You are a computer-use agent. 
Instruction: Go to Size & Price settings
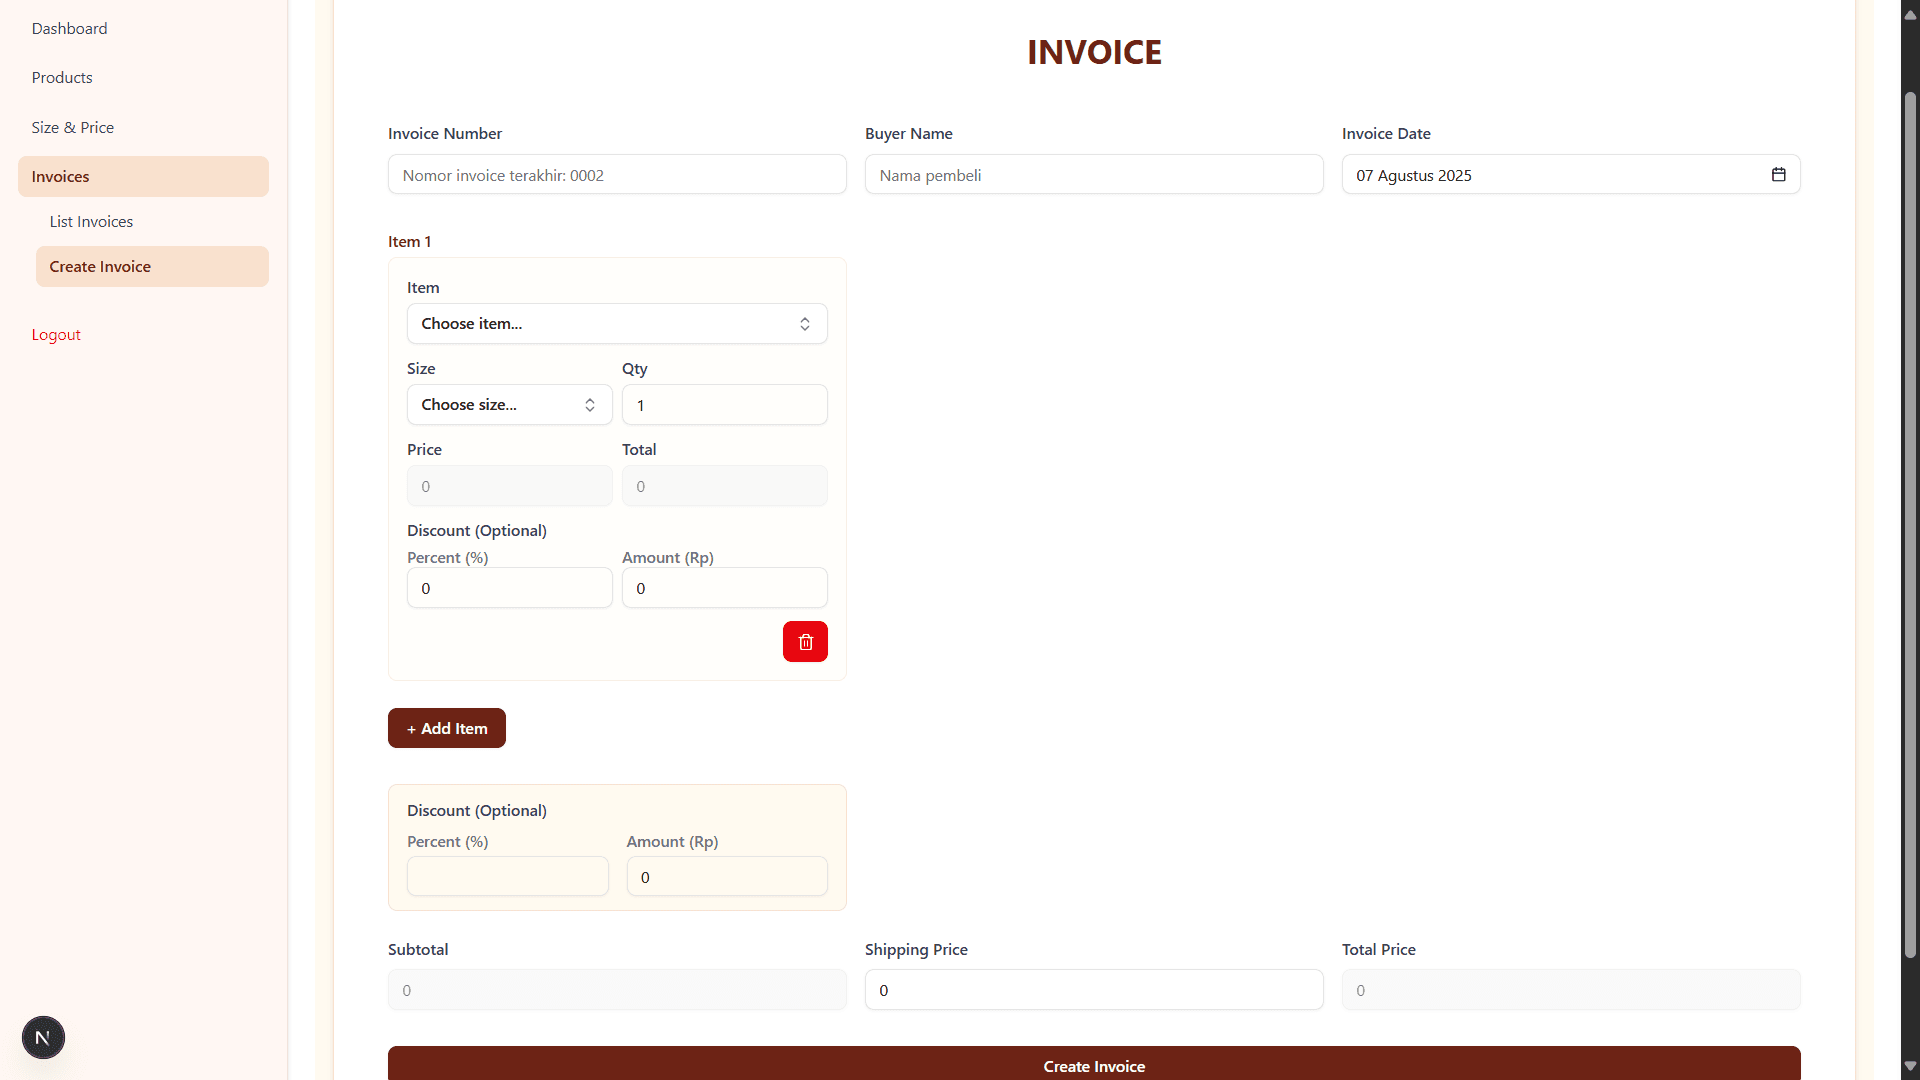click(x=72, y=127)
